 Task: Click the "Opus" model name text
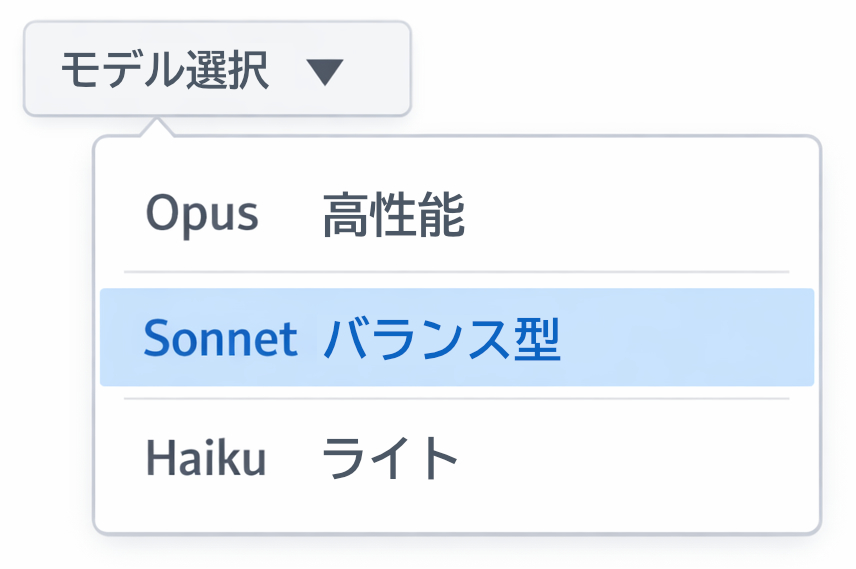coord(202,215)
